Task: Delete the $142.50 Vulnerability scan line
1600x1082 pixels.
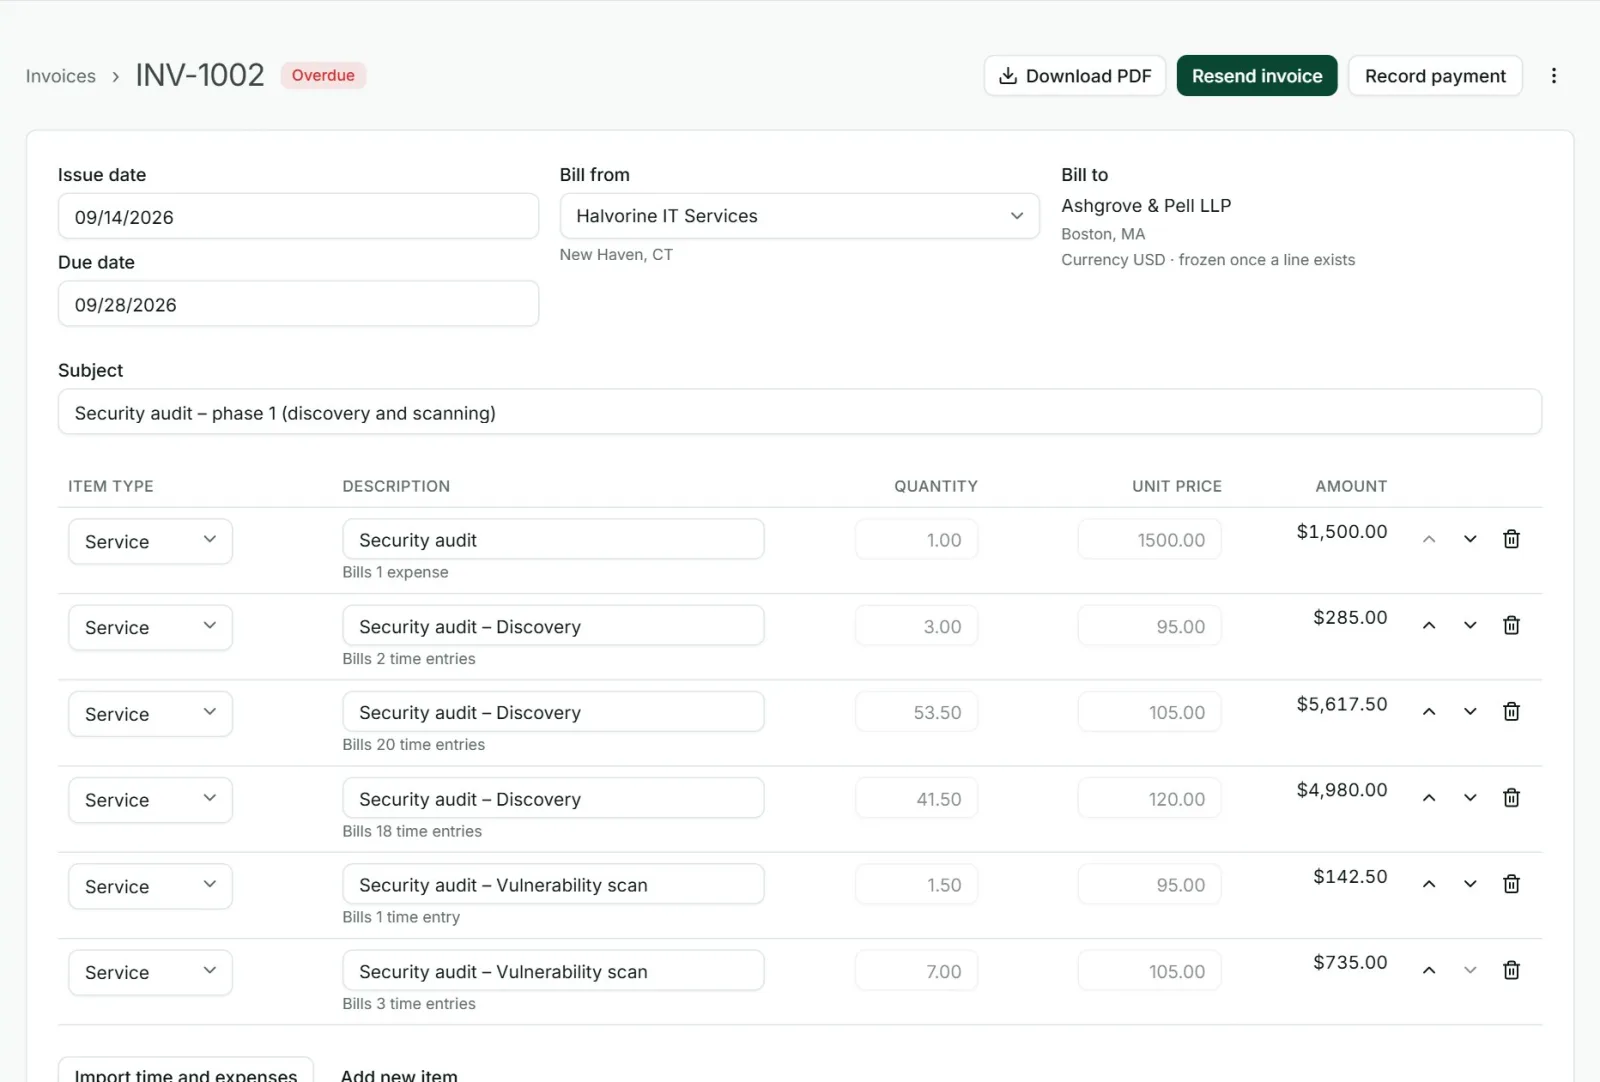Action: pos(1511,884)
